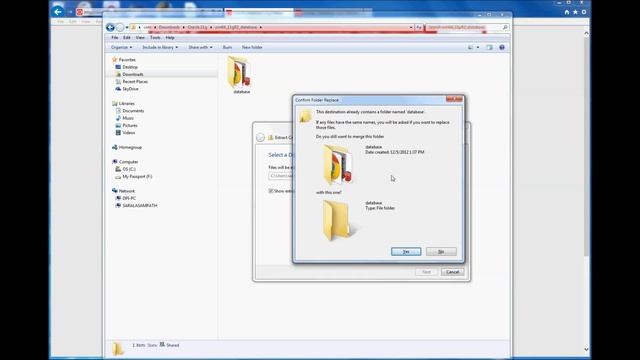
Task: Open the Help menu in Explorer
Action: (170, 38)
